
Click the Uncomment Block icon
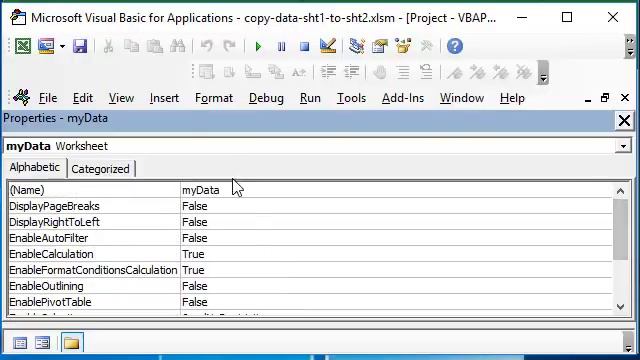click(x=426, y=72)
